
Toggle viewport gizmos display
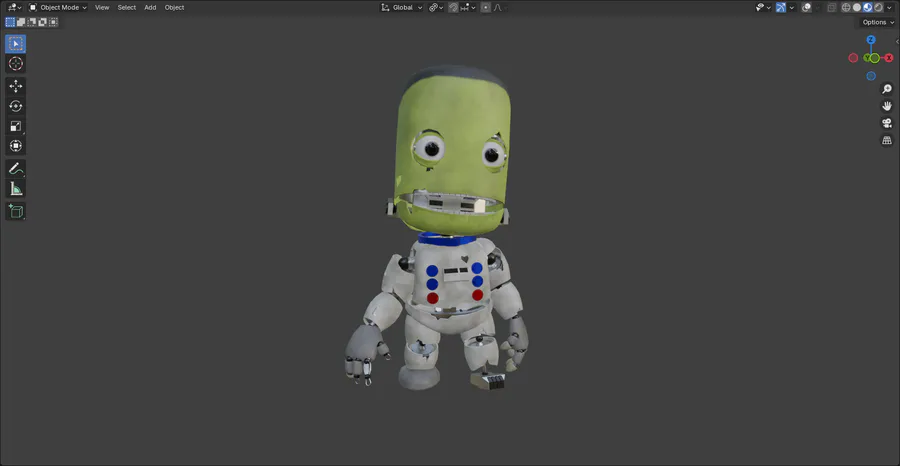[x=781, y=7]
